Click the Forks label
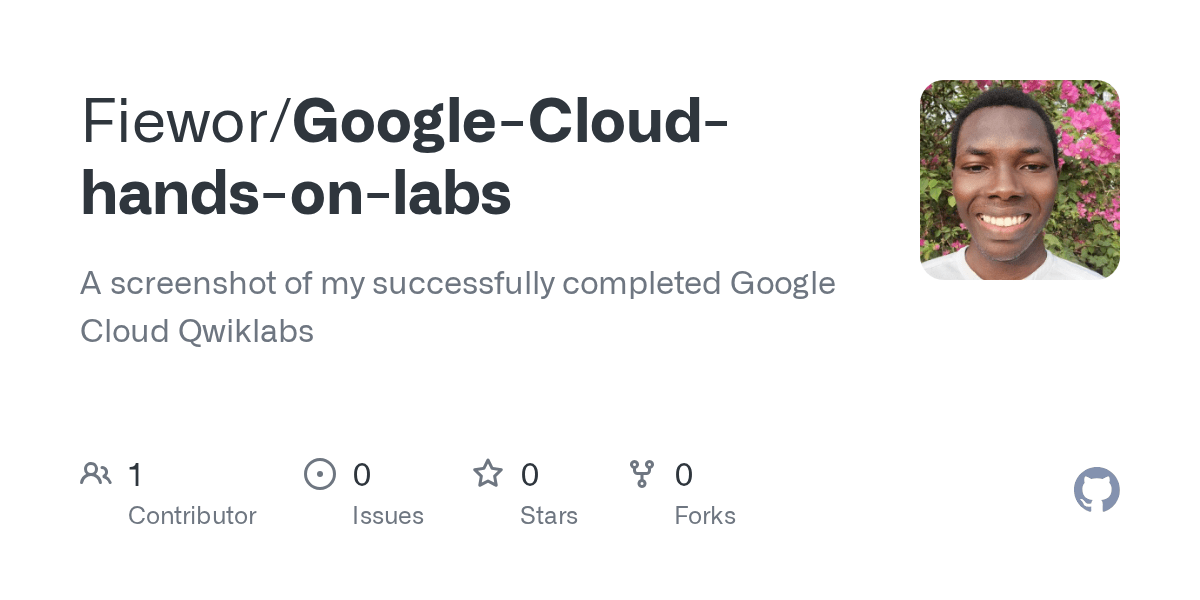Screen dimensions: 1200x600 pos(705,516)
